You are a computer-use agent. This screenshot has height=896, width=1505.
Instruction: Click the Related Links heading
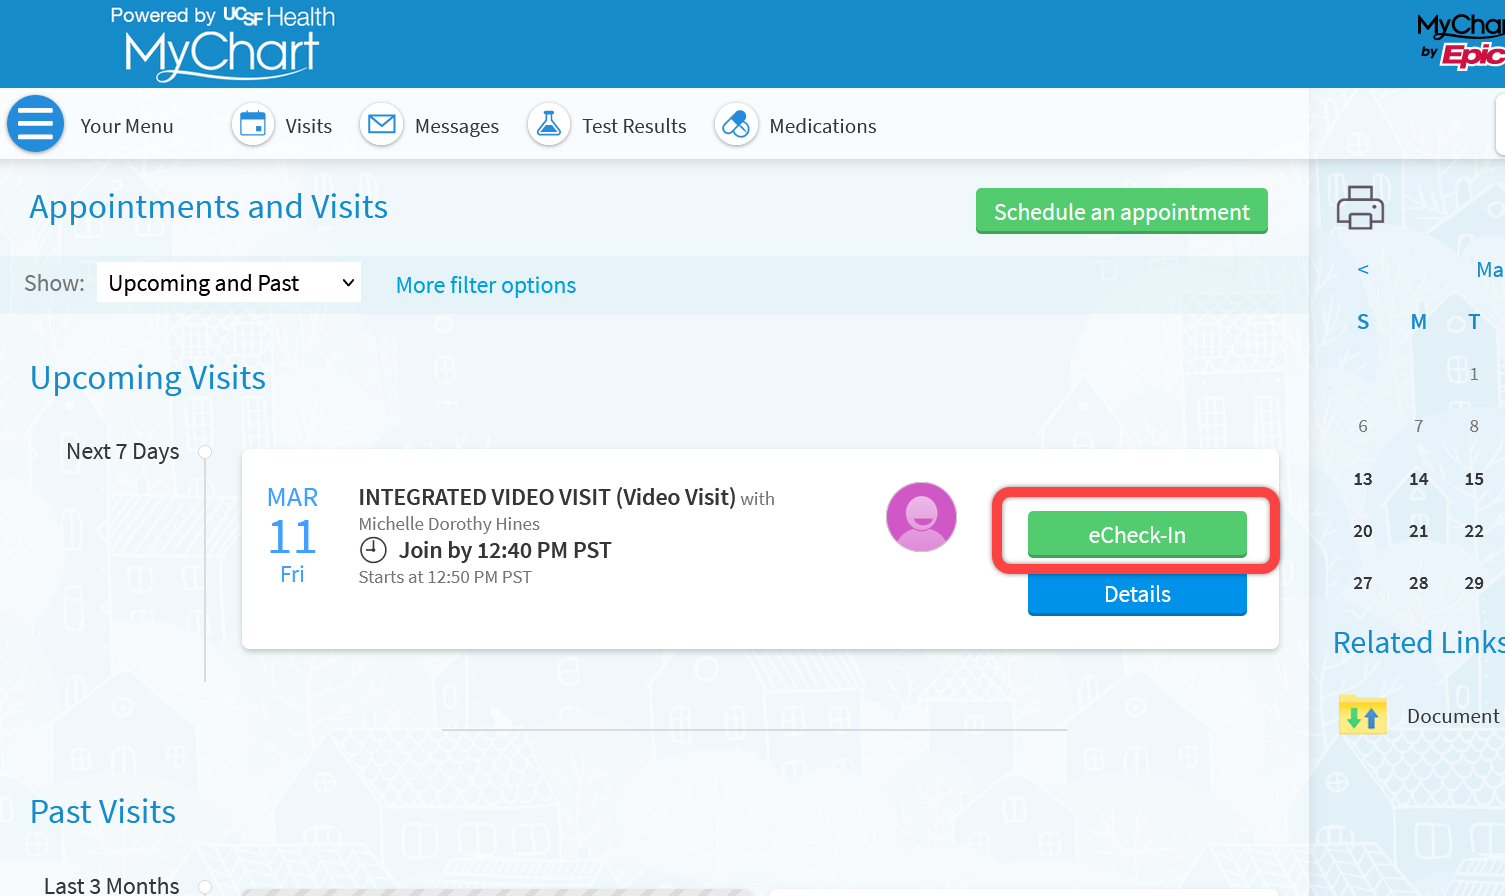(1419, 642)
